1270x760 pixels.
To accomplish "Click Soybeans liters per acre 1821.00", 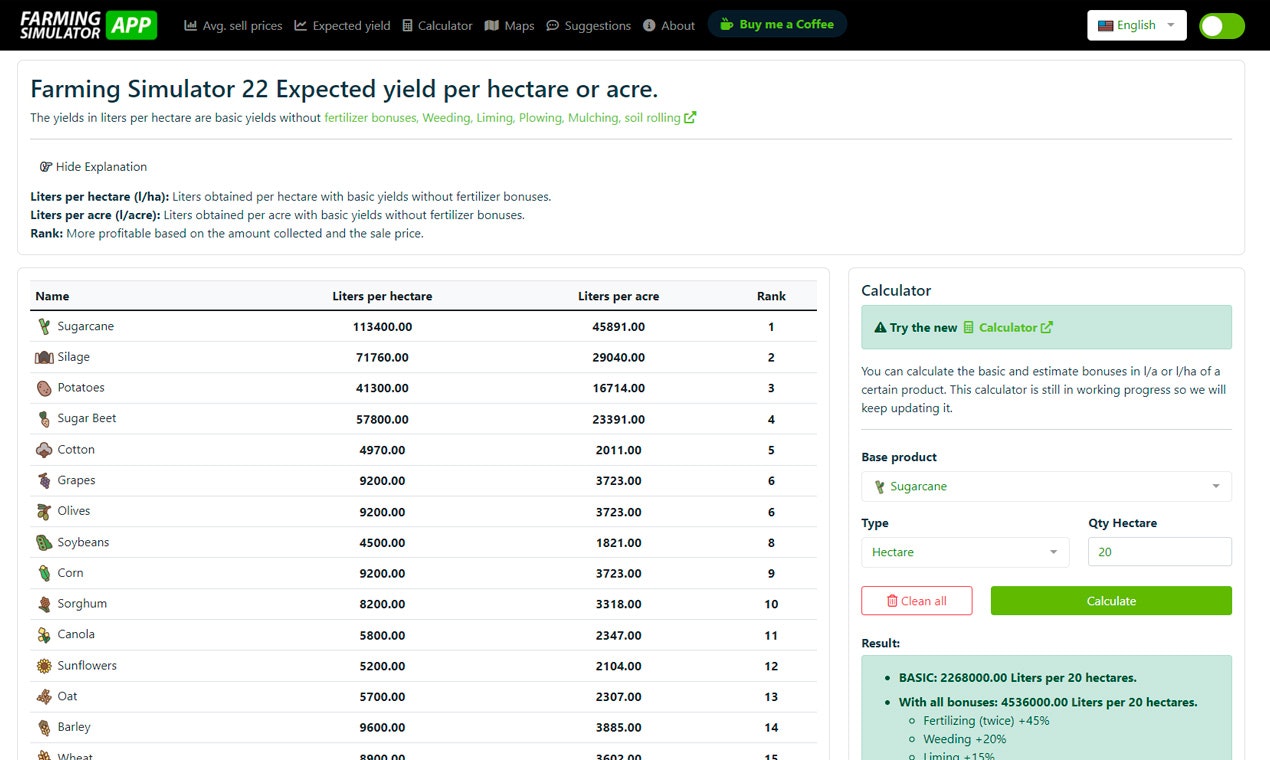I will tap(618, 542).
